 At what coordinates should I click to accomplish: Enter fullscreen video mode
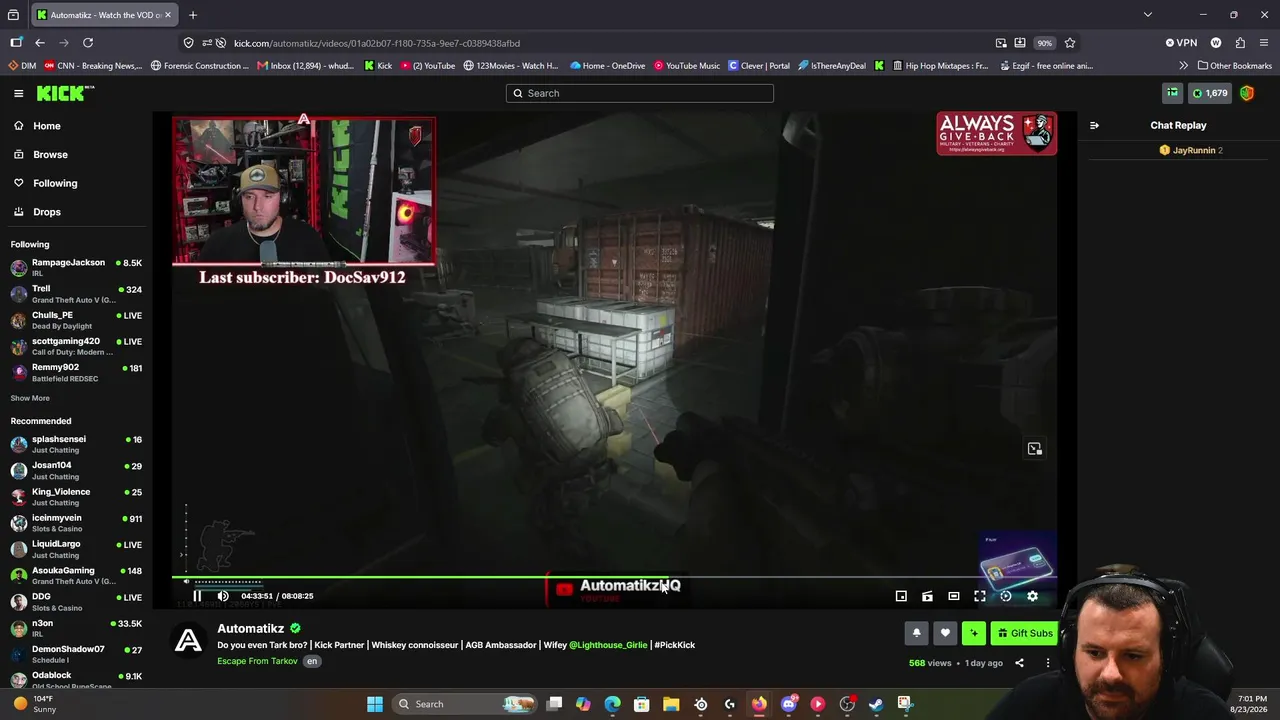coord(980,596)
